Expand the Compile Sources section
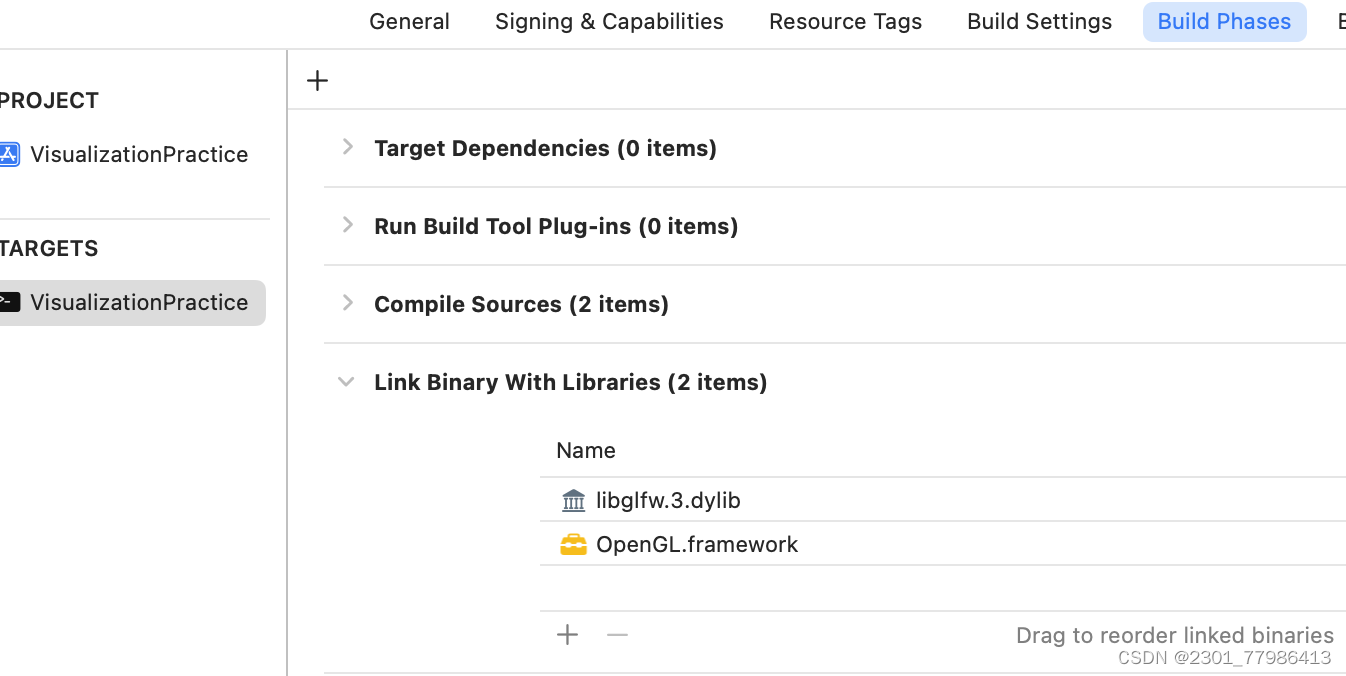 347,303
